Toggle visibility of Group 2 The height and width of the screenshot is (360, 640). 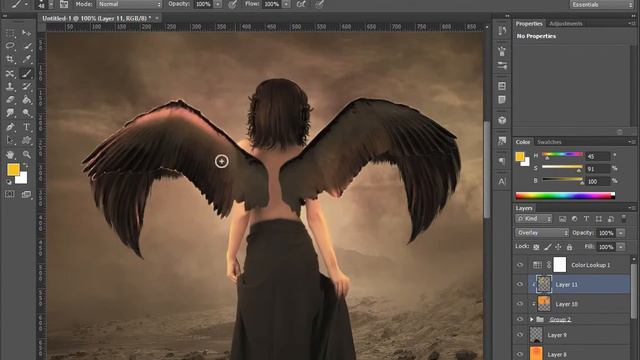pos(520,319)
